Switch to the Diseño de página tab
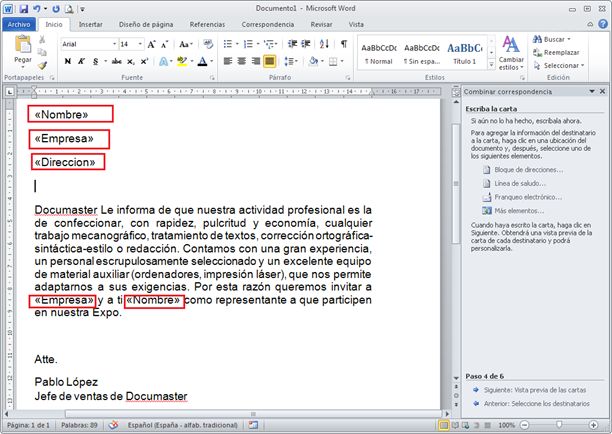 pyautogui.click(x=146, y=25)
